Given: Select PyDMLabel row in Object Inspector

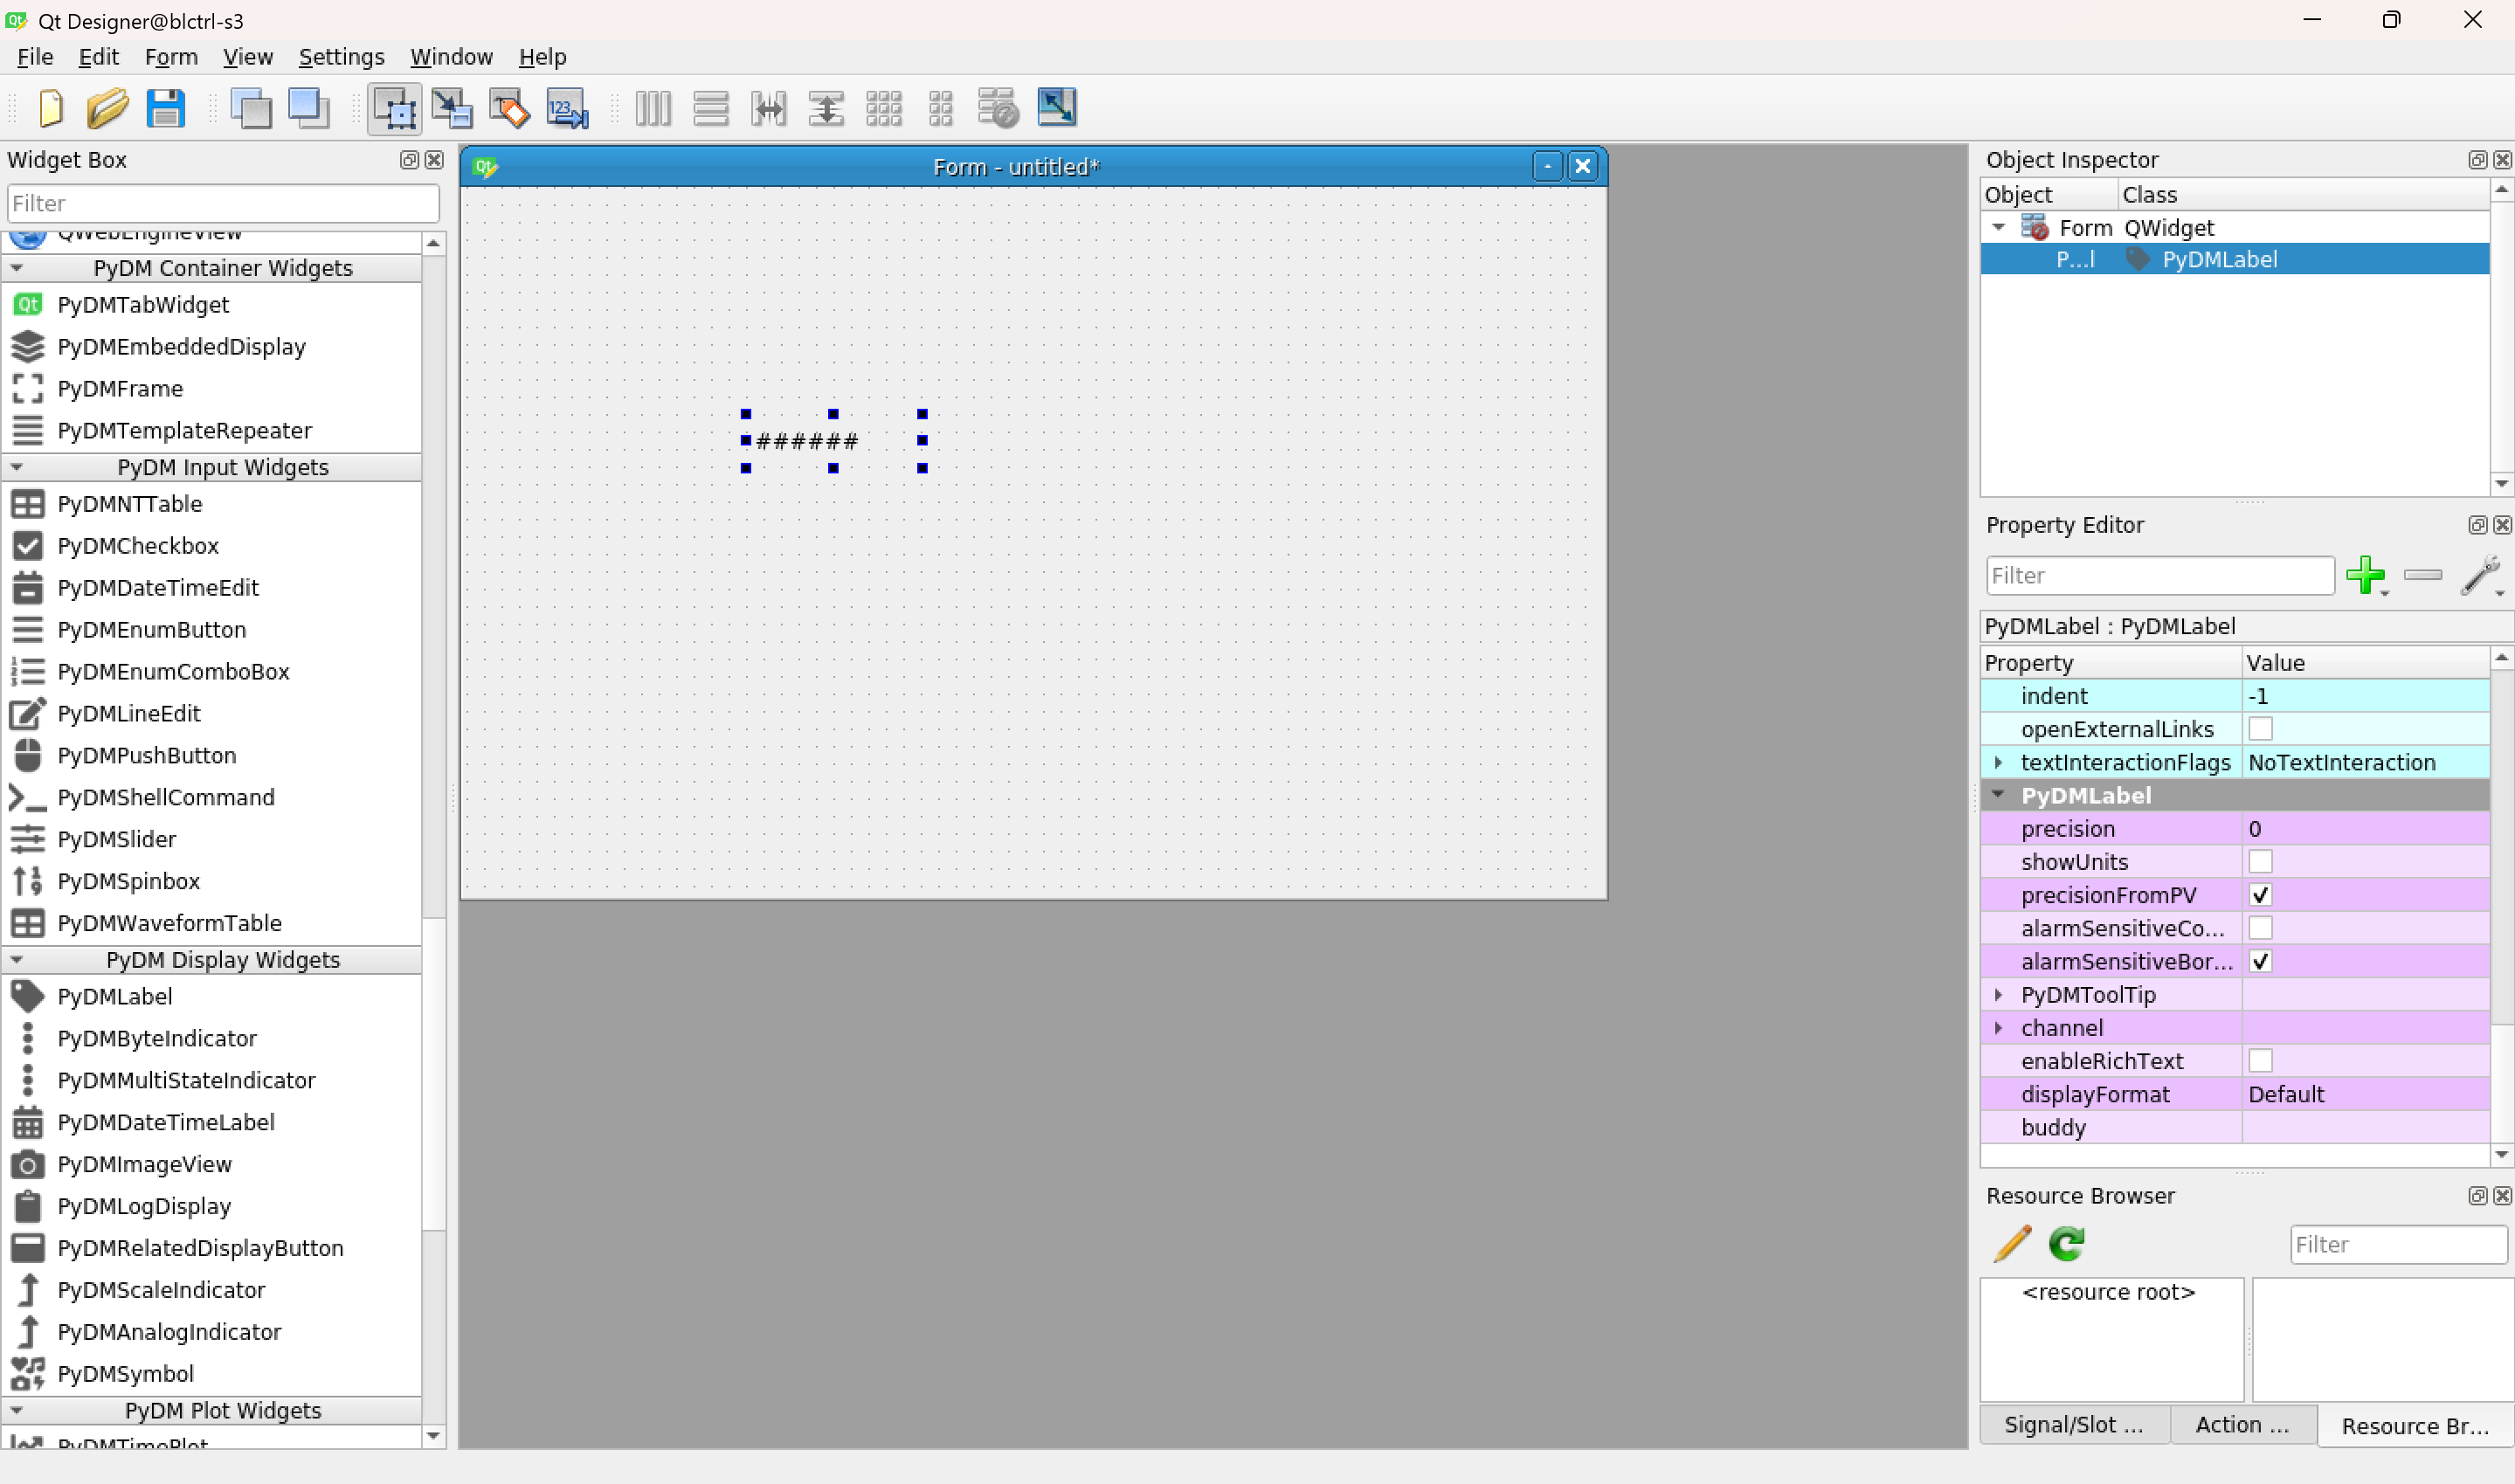Looking at the screenshot, I should click(2219, 259).
